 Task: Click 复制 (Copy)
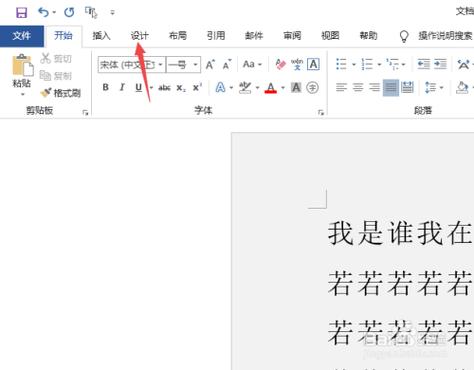pyautogui.click(x=56, y=76)
